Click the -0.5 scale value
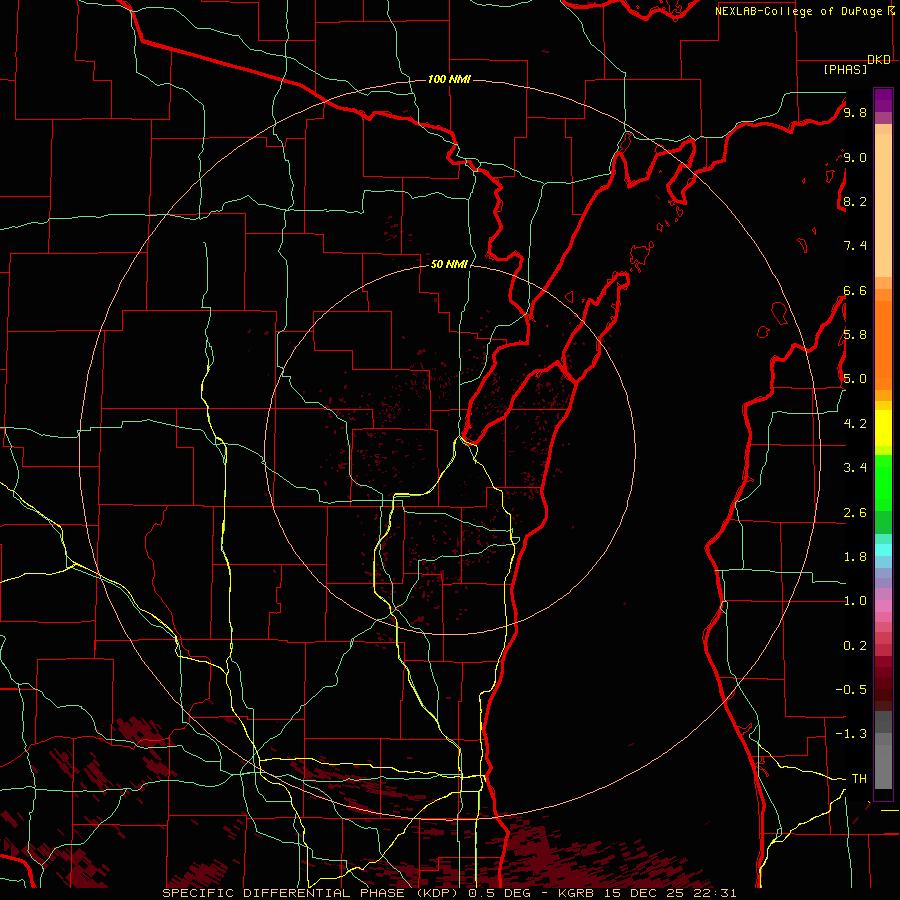The image size is (900, 900). point(851,690)
